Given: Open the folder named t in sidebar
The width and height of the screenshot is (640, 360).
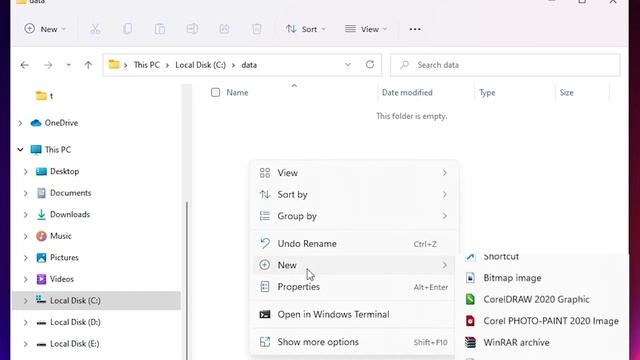Looking at the screenshot, I should [44, 96].
